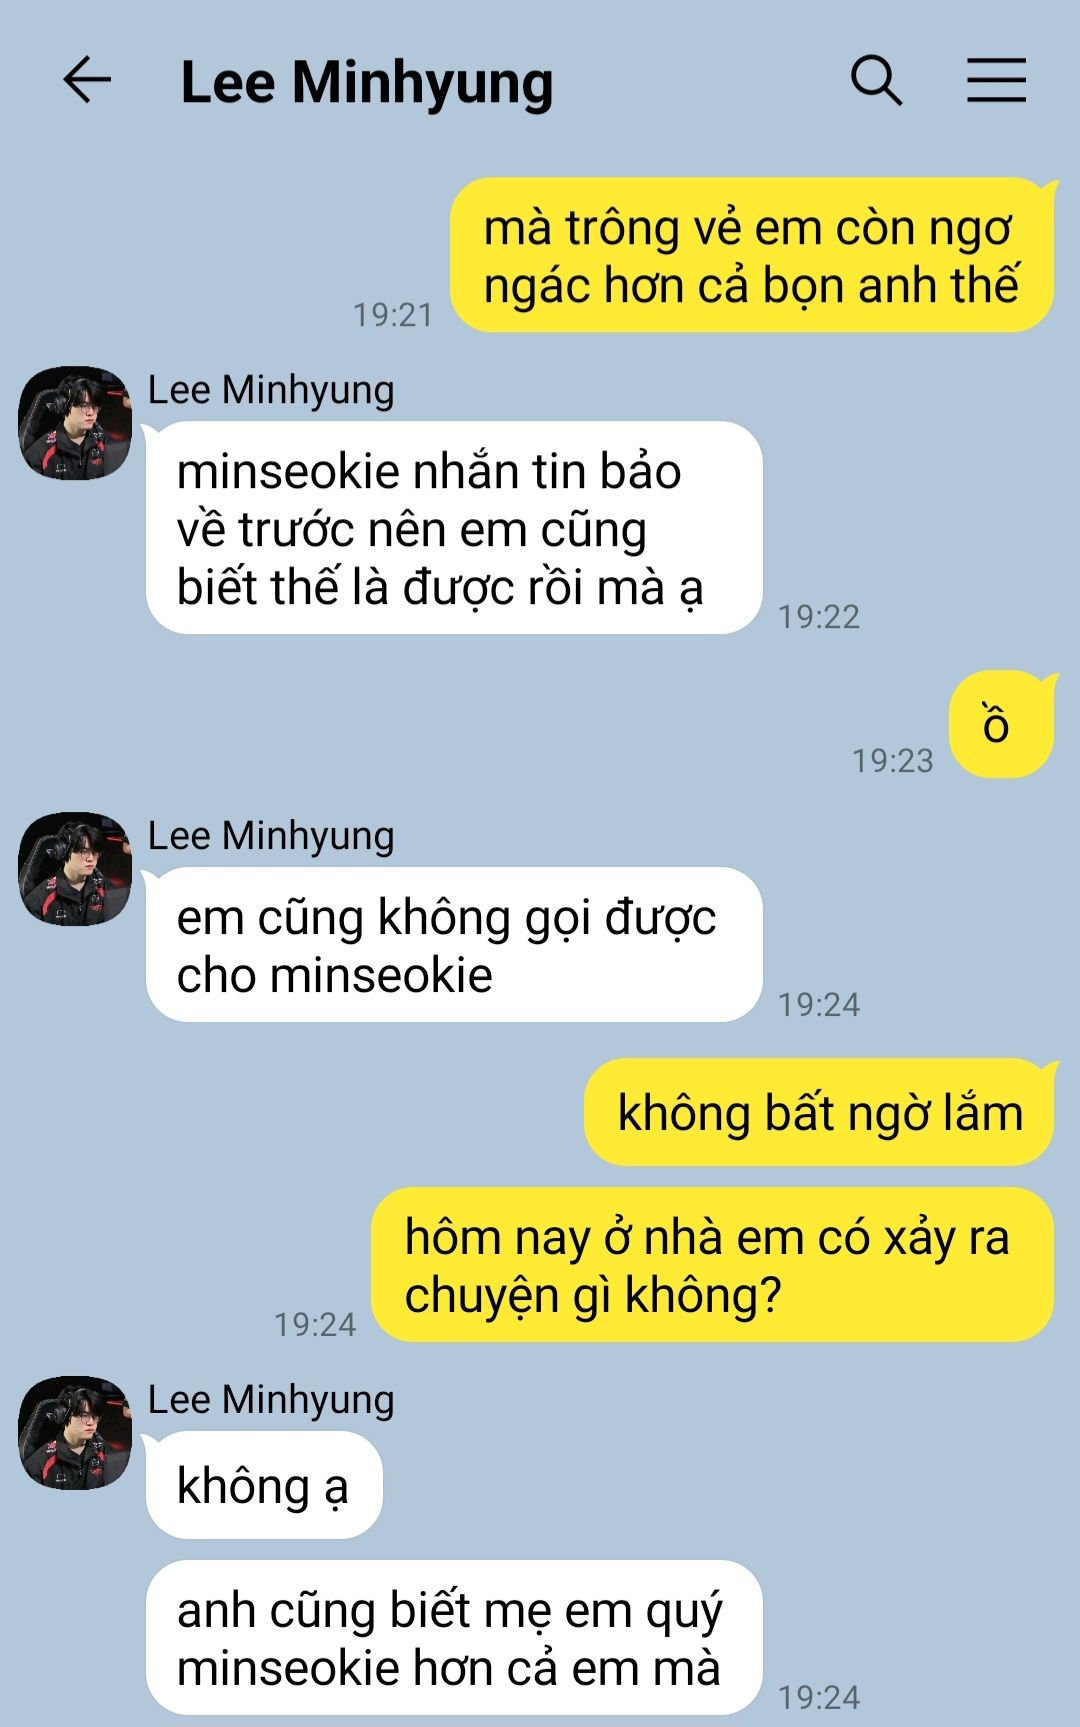Open the avatar beside the 'không ạ' message

[x=75, y=1433]
